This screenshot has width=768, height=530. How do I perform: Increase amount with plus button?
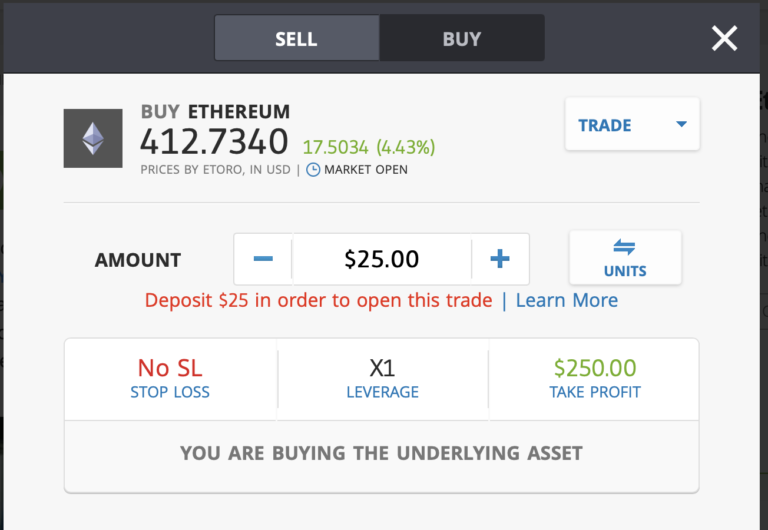pyautogui.click(x=500, y=259)
